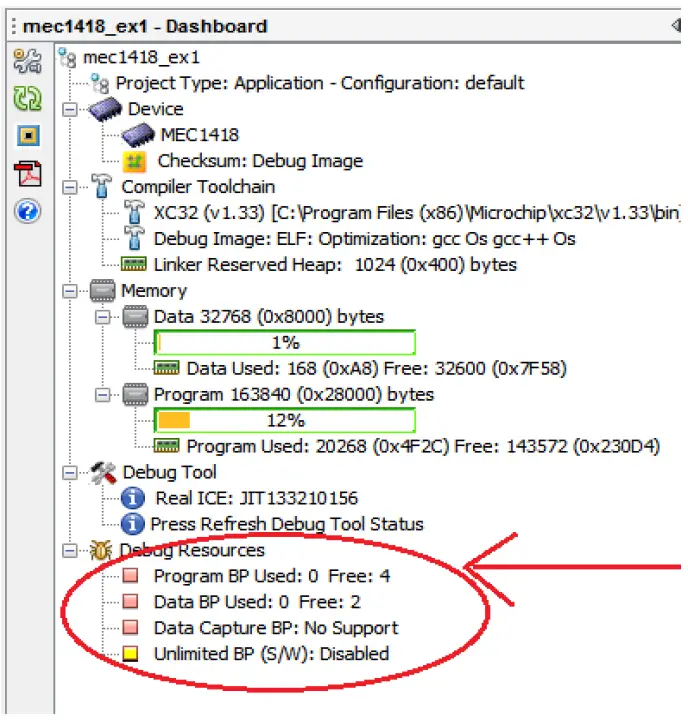This screenshot has width=688, height=721.
Task: Select Project Type: Application - Configuration: default
Action: tap(320, 83)
